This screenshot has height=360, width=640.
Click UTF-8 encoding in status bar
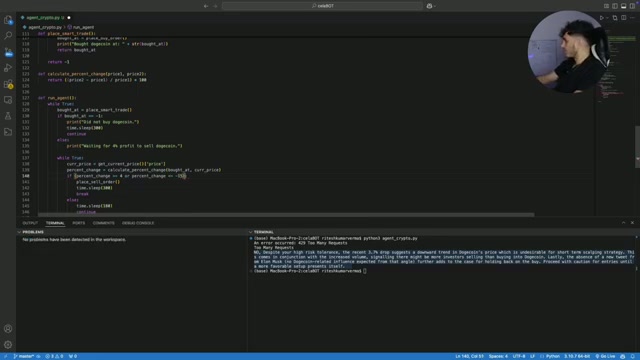[519, 356]
